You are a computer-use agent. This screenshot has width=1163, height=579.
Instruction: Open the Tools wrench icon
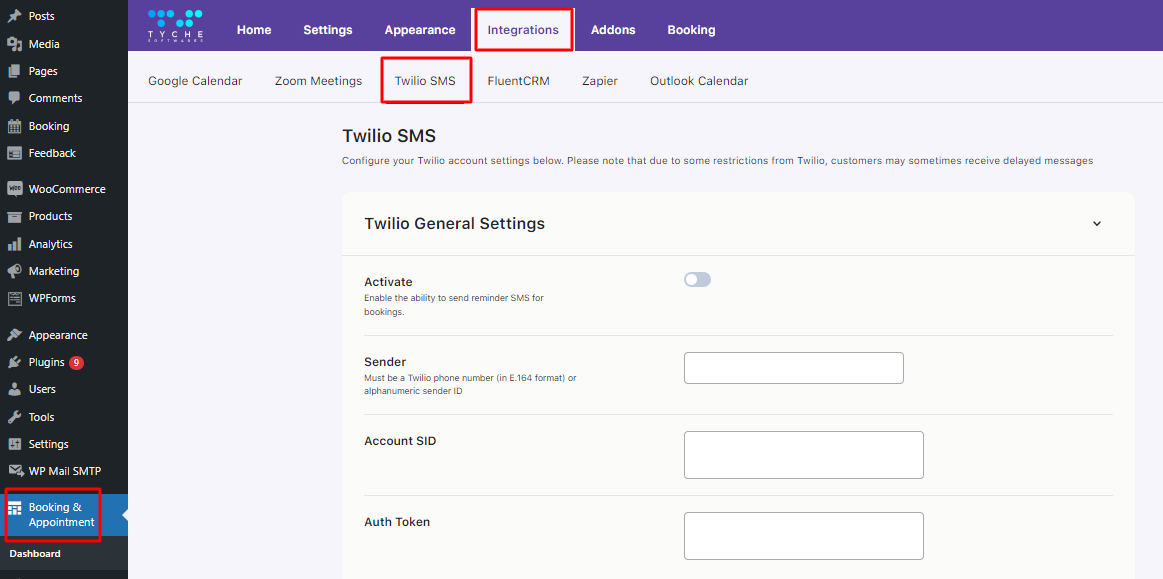pyautogui.click(x=15, y=417)
